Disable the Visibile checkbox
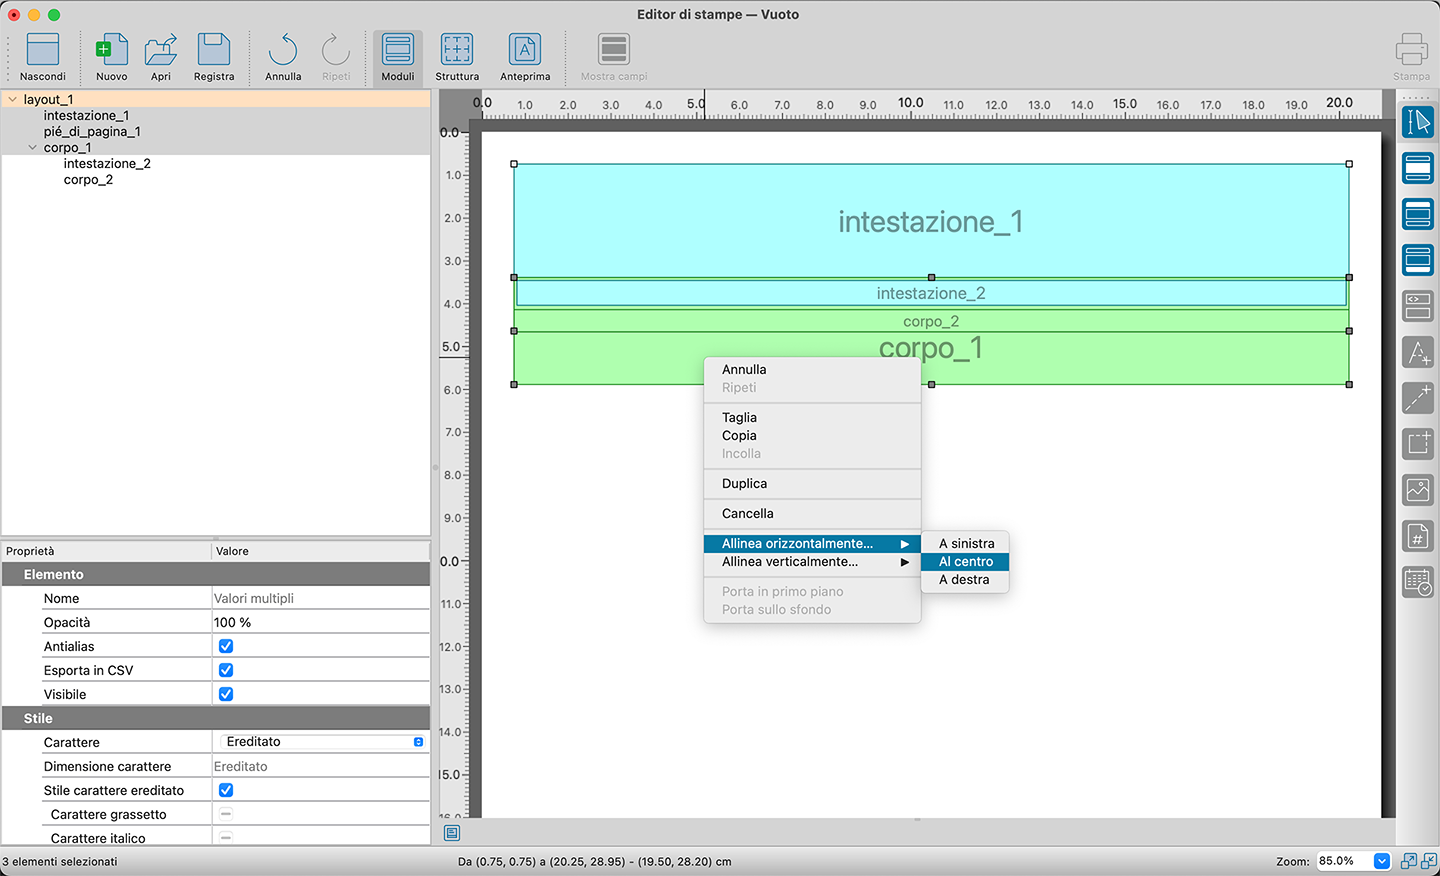Image resolution: width=1440 pixels, height=876 pixels. (226, 695)
